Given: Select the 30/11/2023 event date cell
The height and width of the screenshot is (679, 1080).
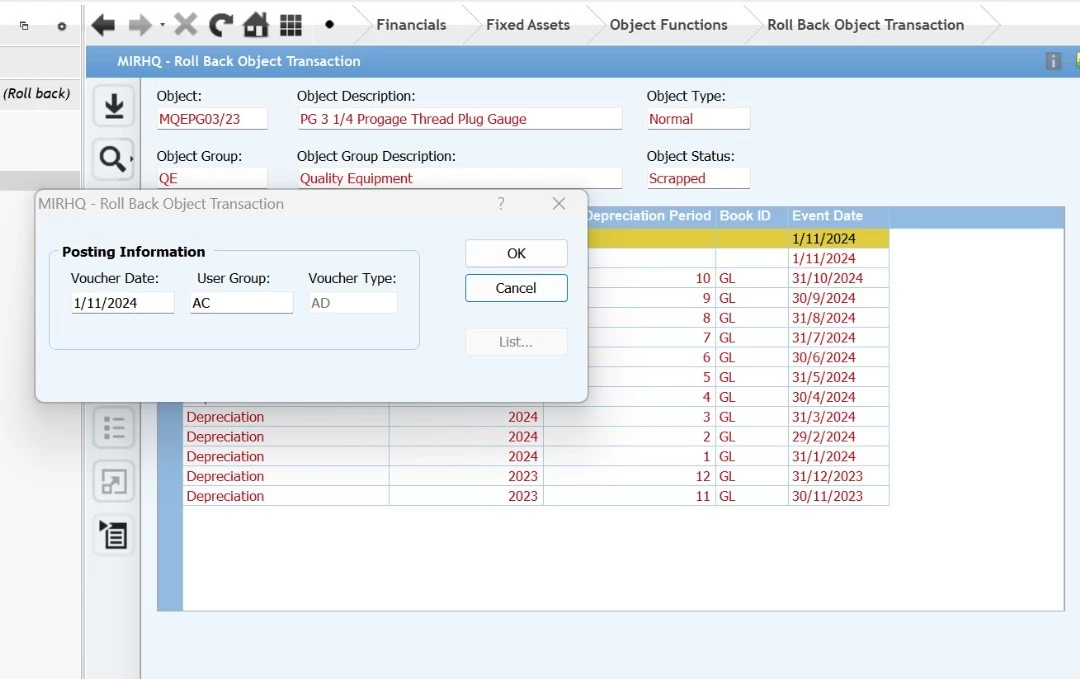Looking at the screenshot, I should (839, 497).
